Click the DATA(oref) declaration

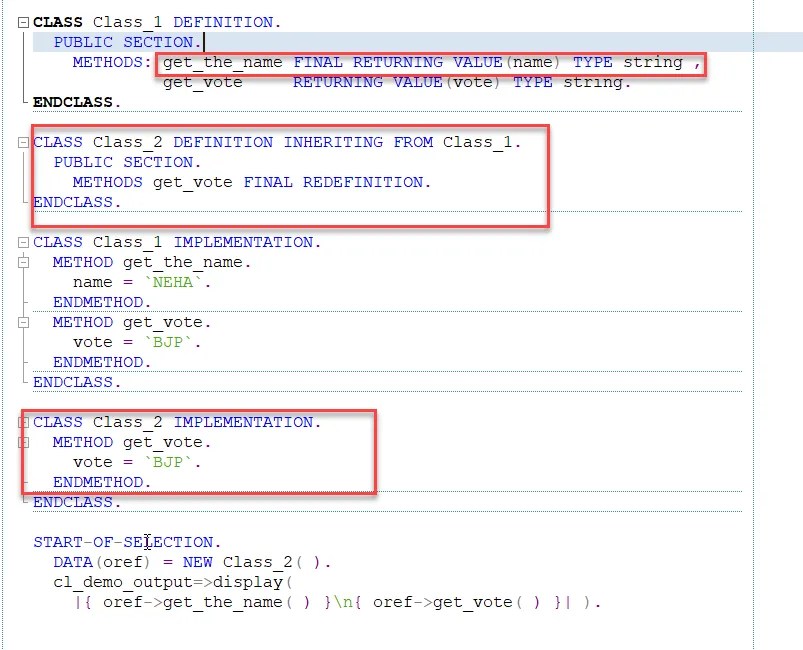click(x=98, y=561)
